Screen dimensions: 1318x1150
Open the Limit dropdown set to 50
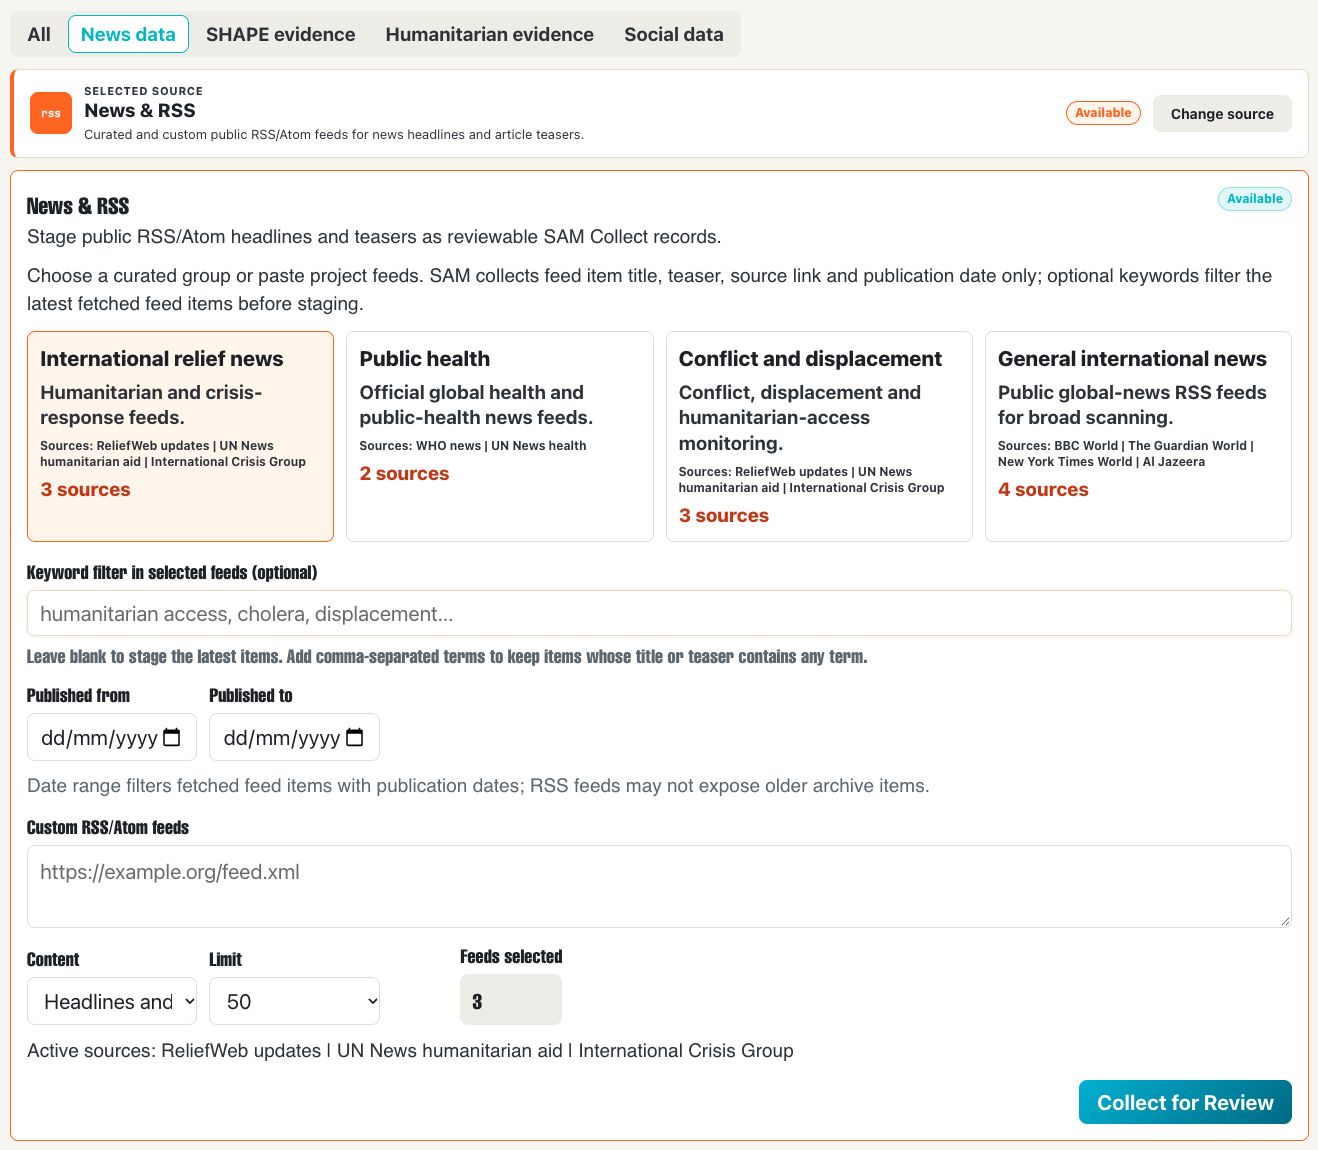coord(294,1001)
